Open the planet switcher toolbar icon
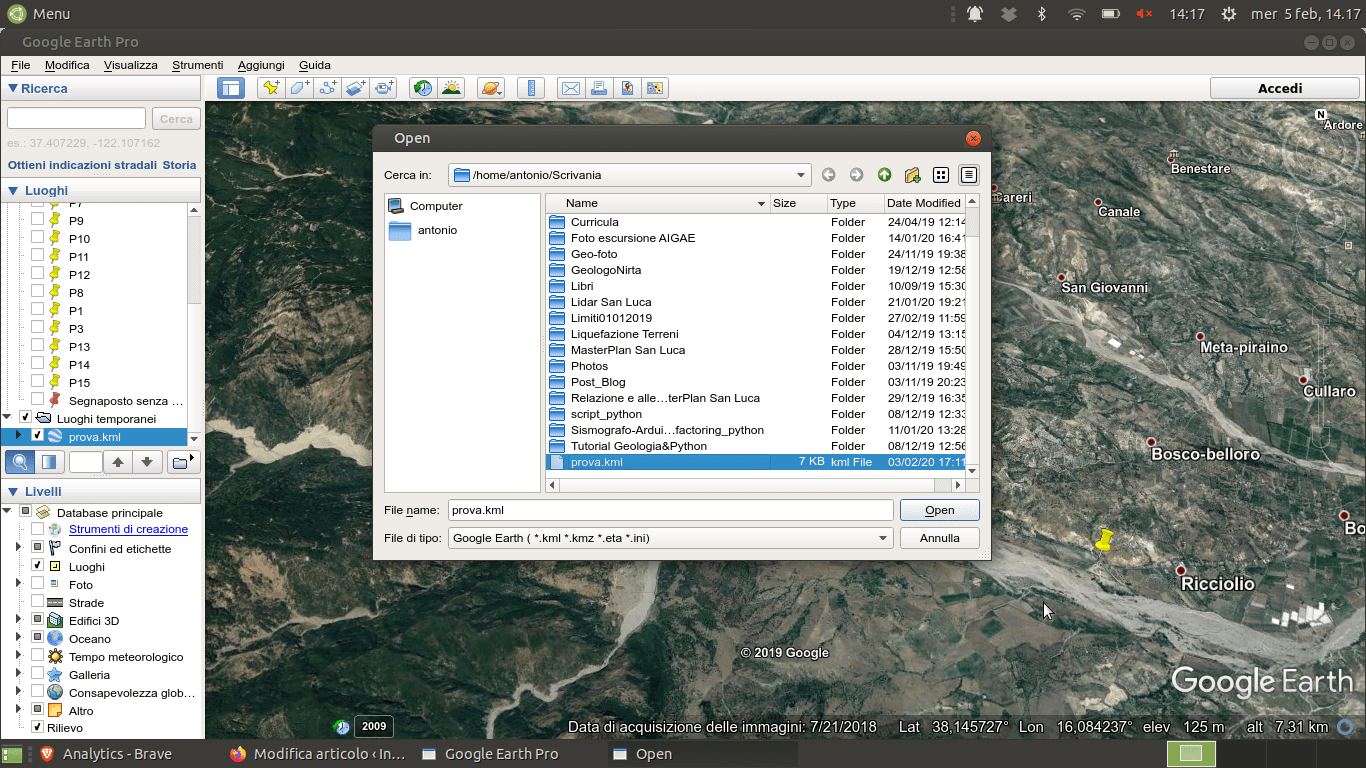Viewport: 1366px width, 768px height. 491,88
